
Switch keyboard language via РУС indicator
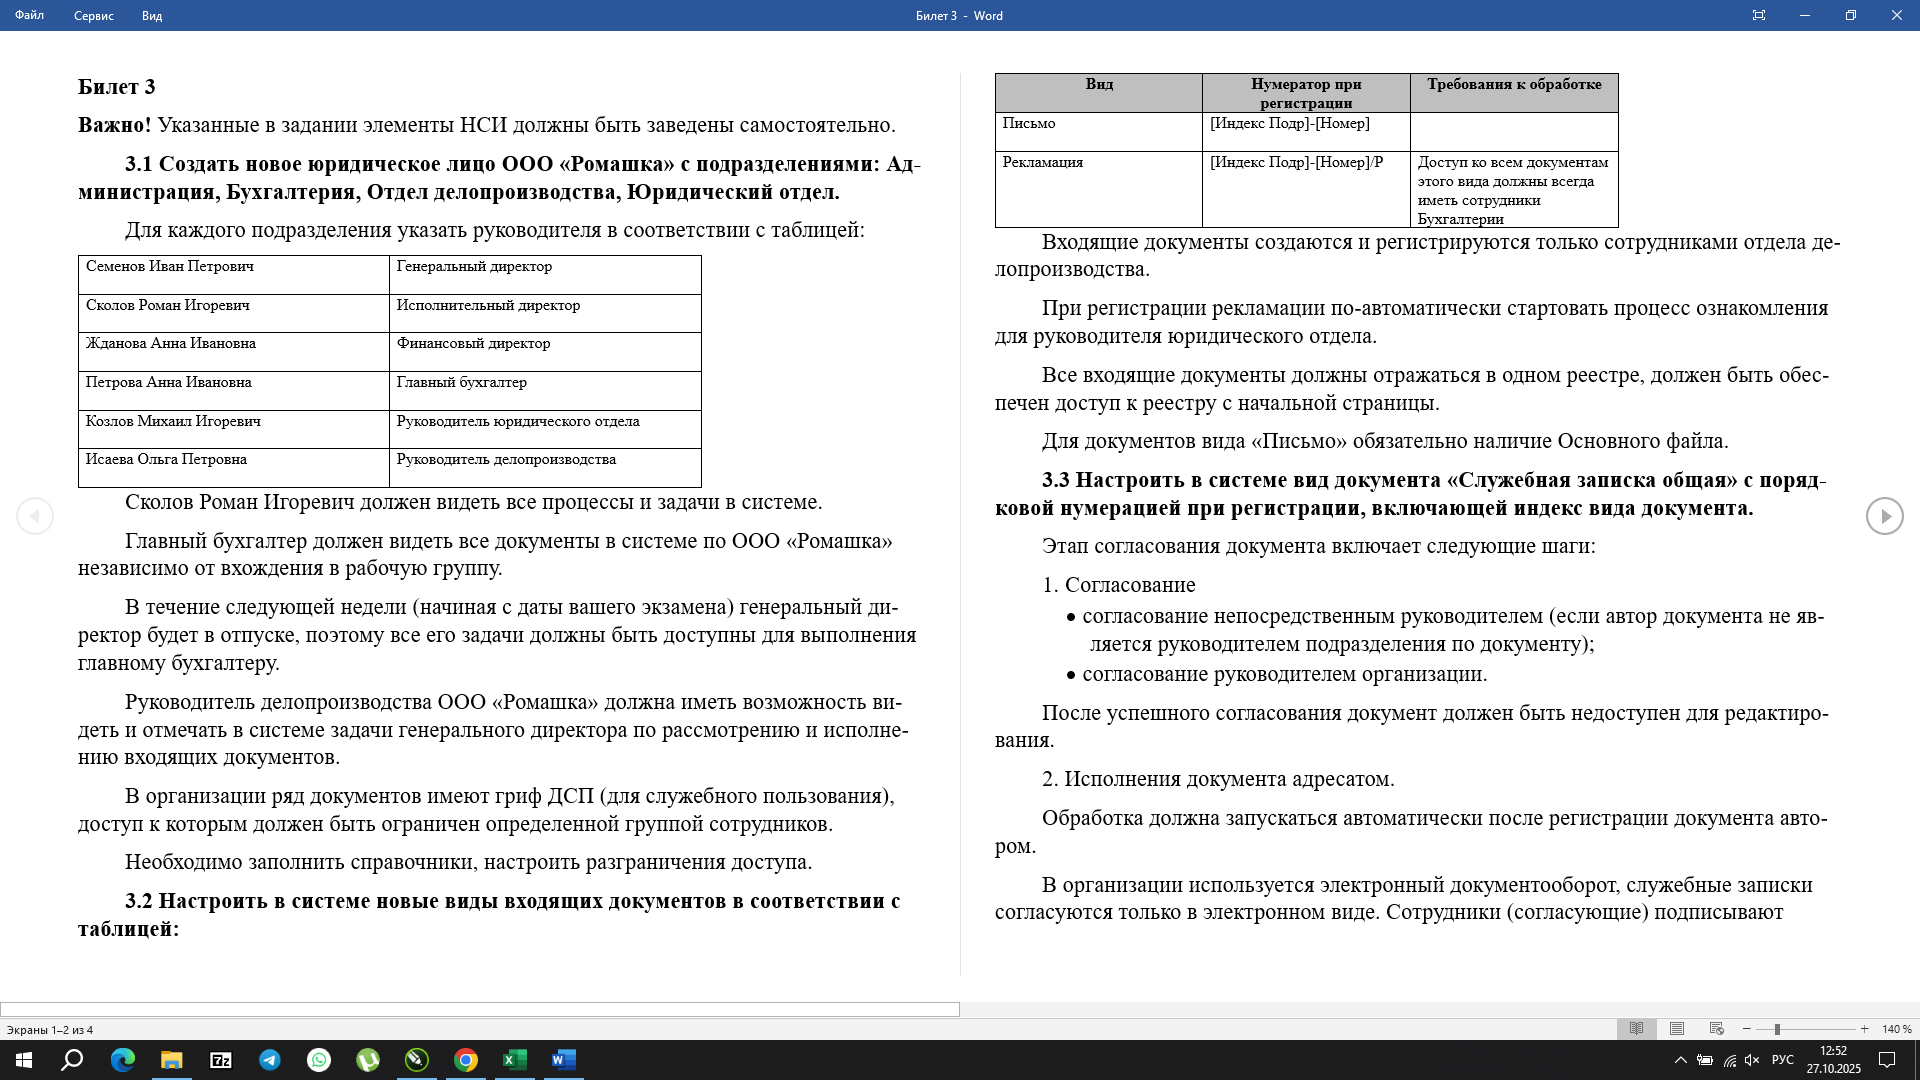1784,1061
